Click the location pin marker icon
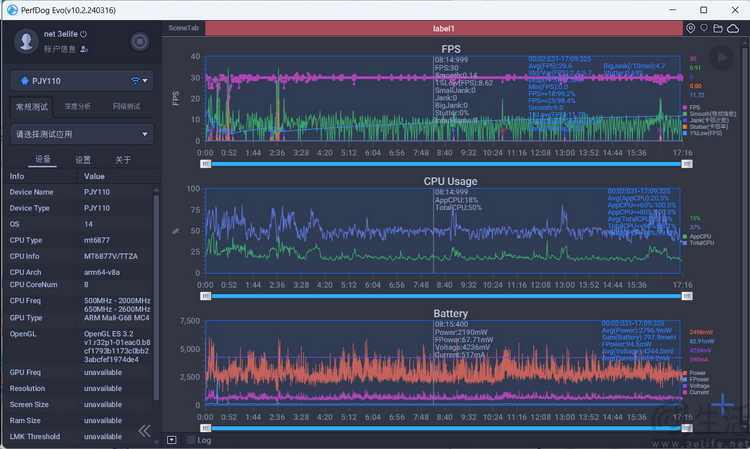The width and height of the screenshot is (750, 449). pos(690,29)
